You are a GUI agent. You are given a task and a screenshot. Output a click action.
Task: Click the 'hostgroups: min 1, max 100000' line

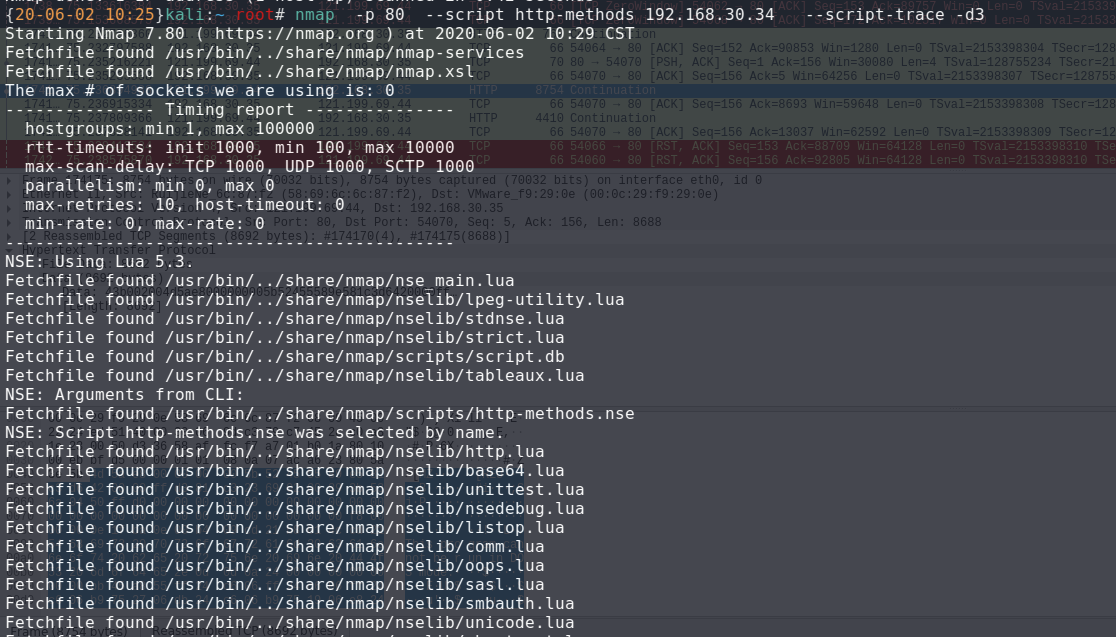tap(169, 129)
